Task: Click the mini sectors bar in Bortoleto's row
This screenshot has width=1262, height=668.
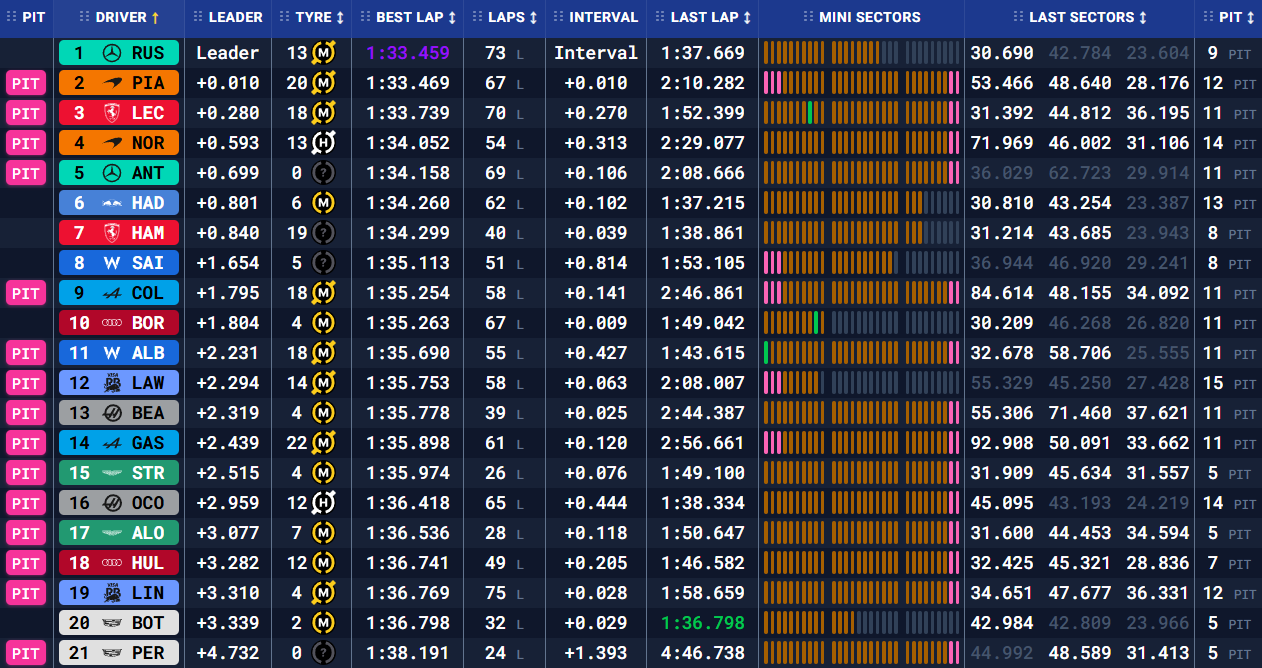Action: click(x=861, y=323)
